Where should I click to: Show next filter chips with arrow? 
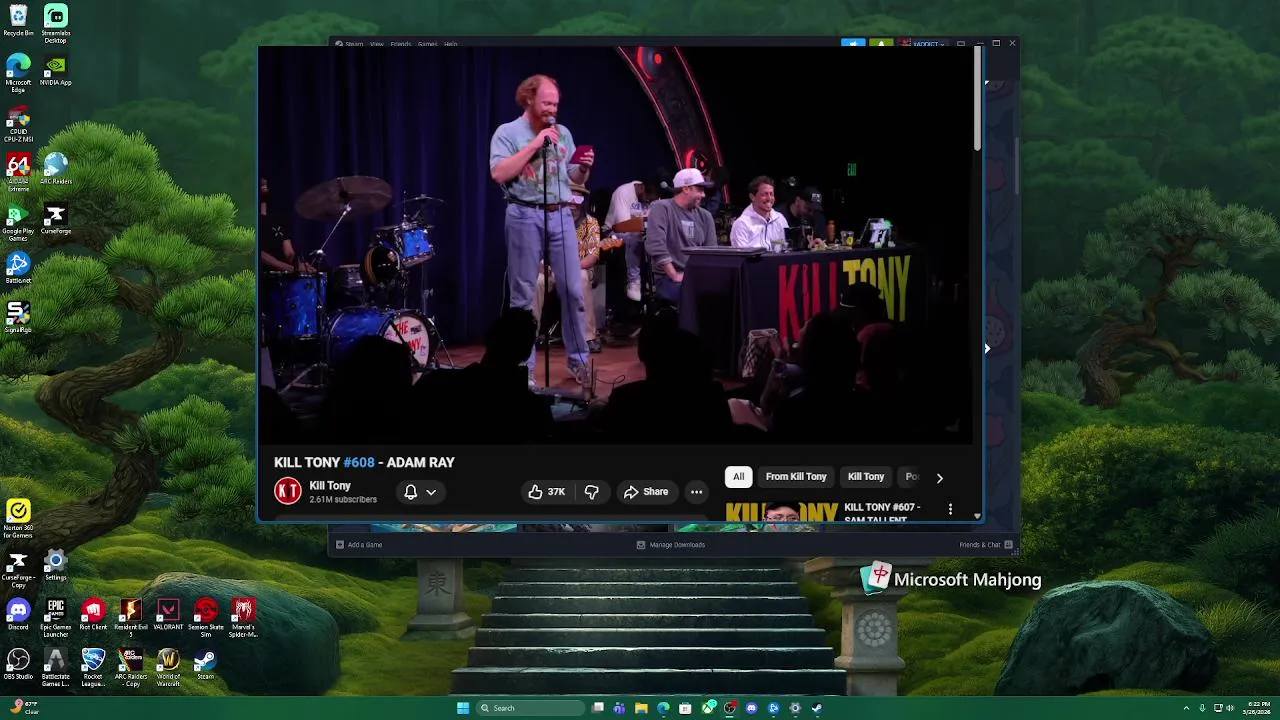pyautogui.click(x=939, y=478)
